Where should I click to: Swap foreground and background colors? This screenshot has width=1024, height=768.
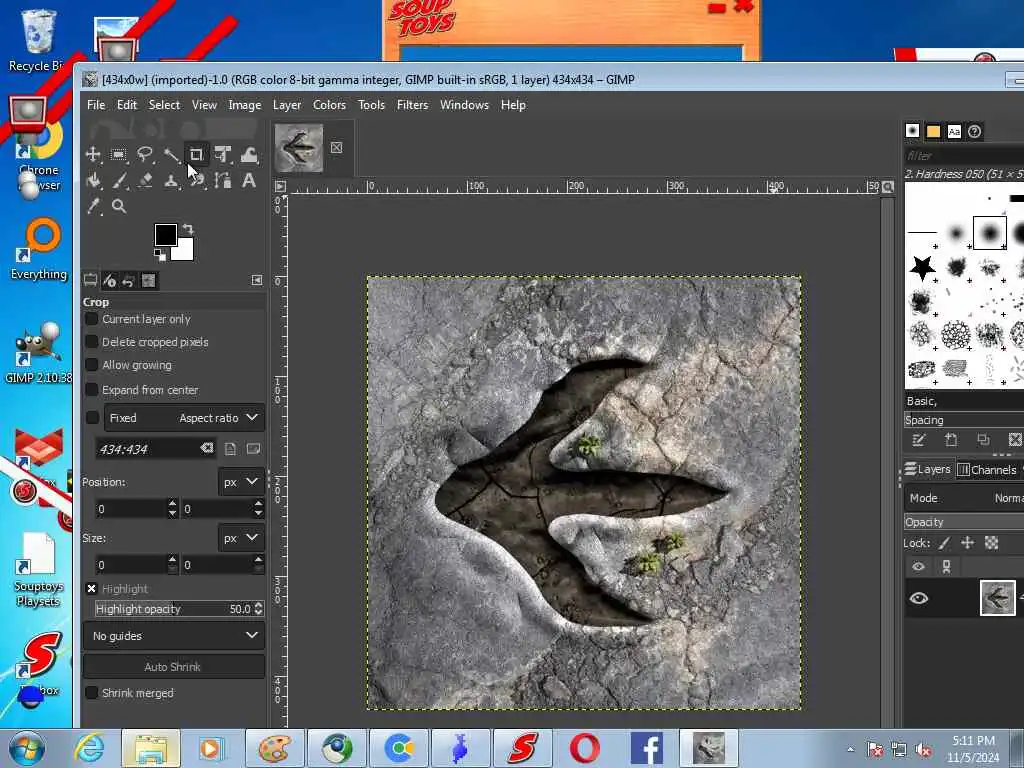[x=188, y=229]
